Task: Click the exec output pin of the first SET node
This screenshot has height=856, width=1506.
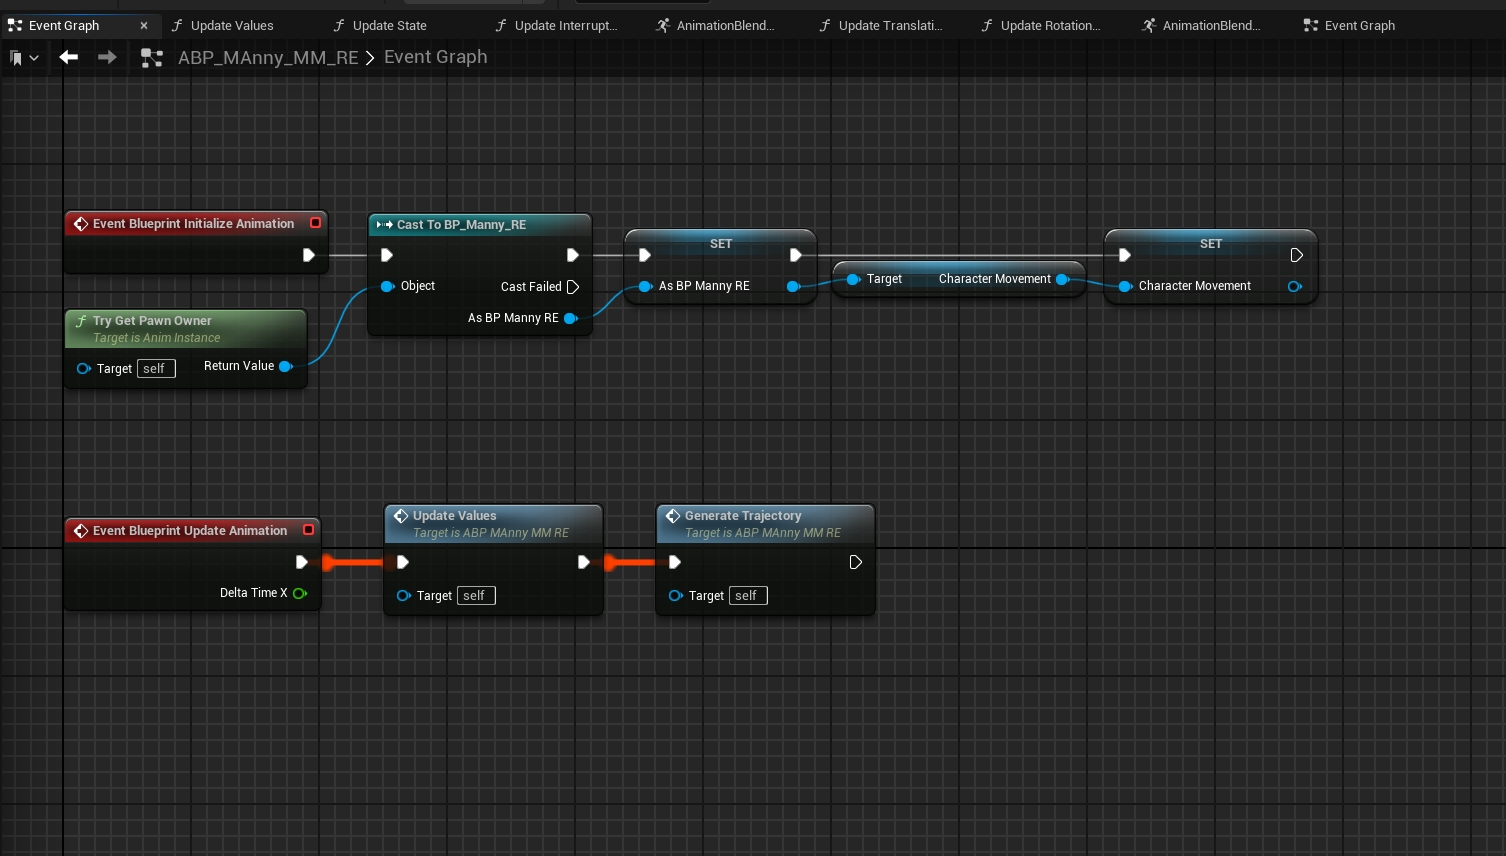Action: click(x=796, y=255)
